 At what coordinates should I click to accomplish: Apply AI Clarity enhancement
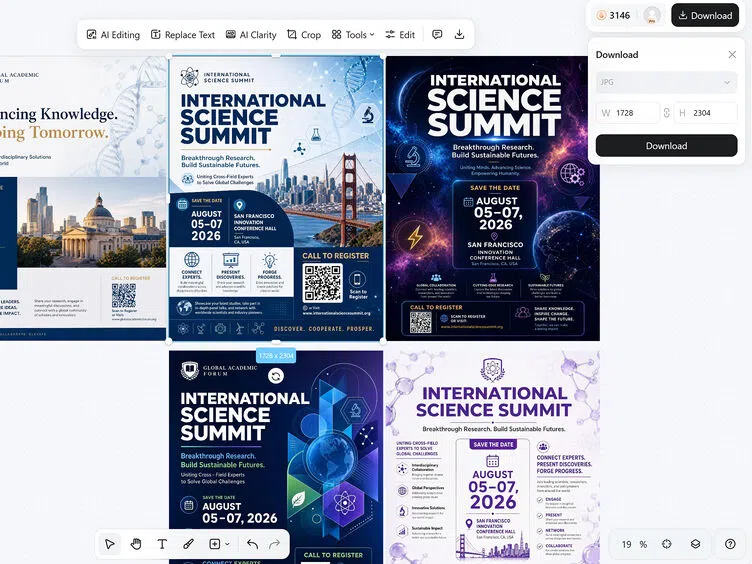pos(251,35)
